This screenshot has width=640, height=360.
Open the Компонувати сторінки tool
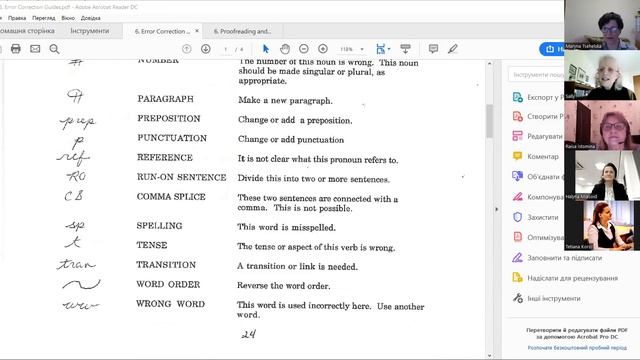coord(538,197)
